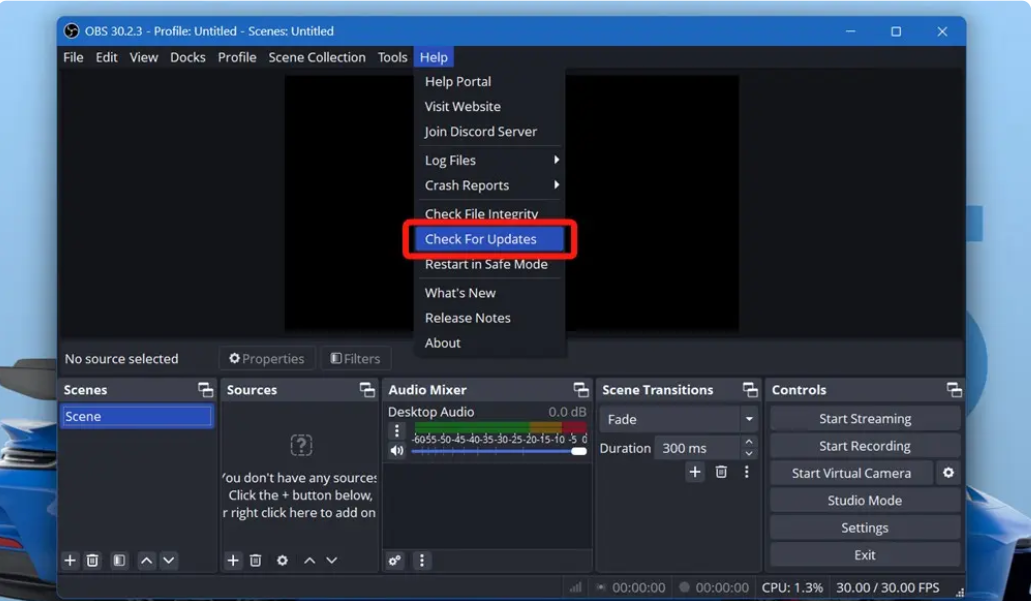Add a transition with the Scene Transitions plus
Screen dimensions: 1031x601
[695, 471]
